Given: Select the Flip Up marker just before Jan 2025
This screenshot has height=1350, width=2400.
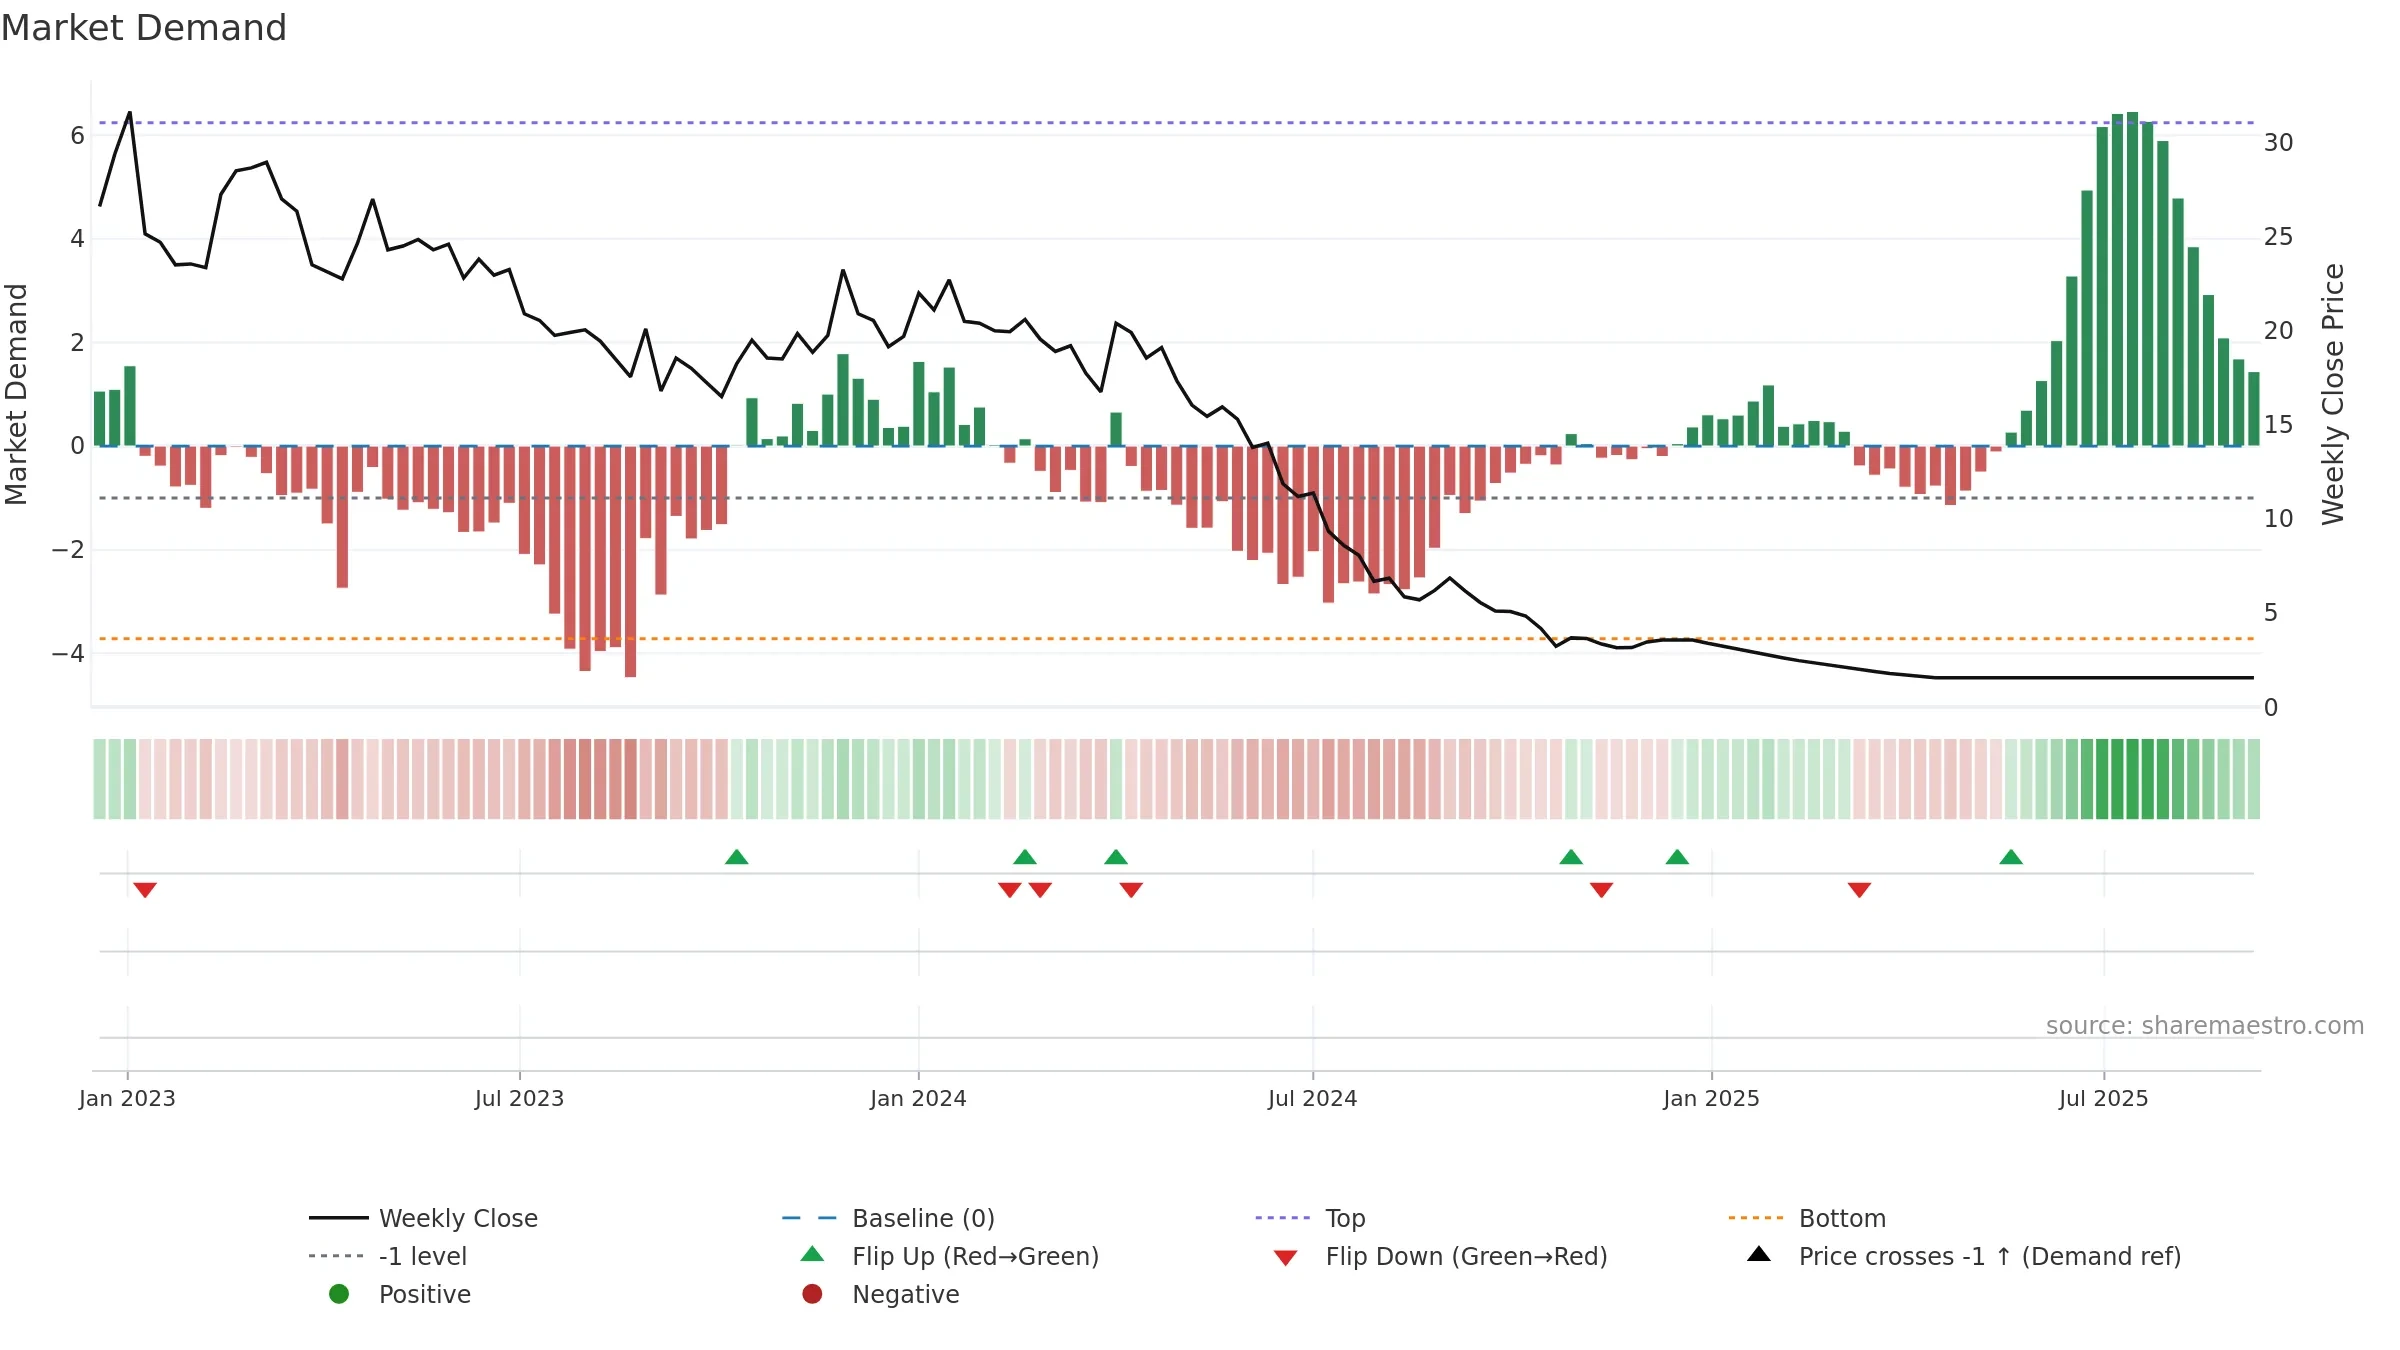Looking at the screenshot, I should (x=1678, y=857).
